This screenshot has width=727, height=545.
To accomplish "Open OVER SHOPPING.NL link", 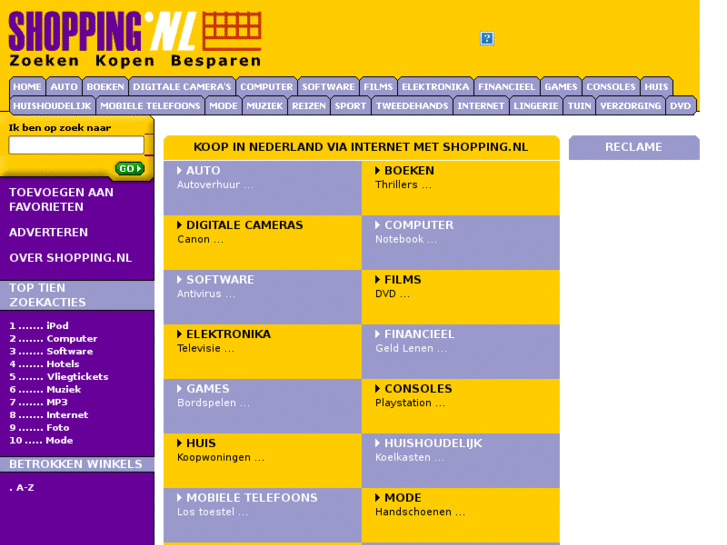I will [x=70, y=257].
